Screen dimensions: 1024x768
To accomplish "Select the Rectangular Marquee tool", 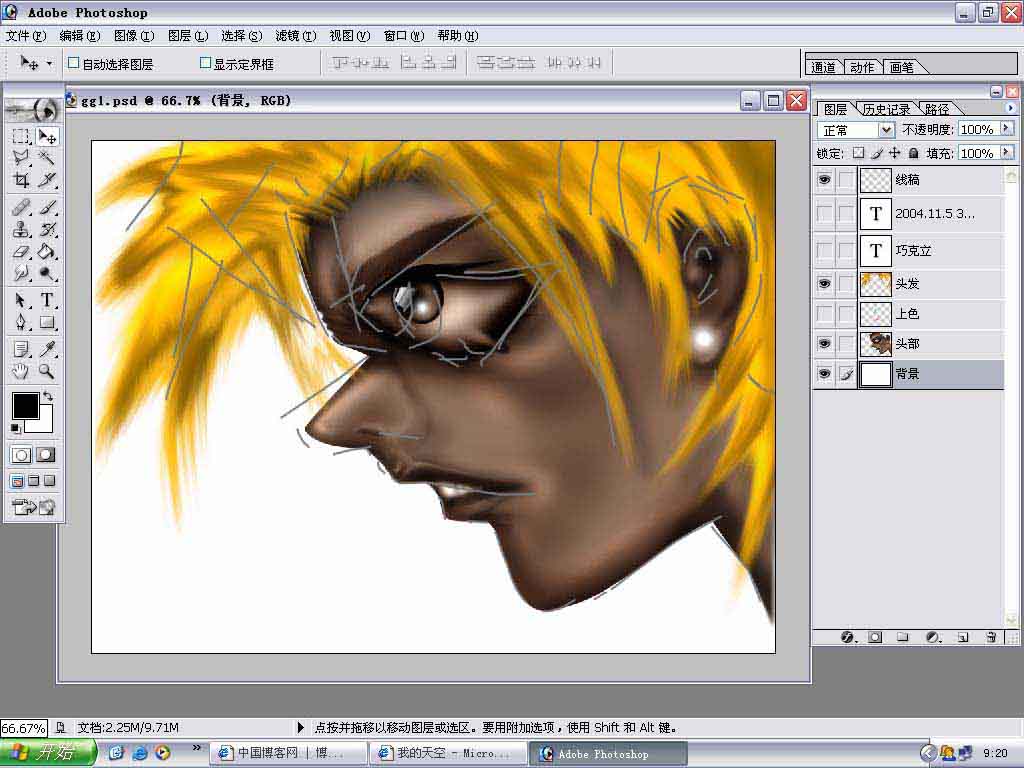I will coord(21,136).
